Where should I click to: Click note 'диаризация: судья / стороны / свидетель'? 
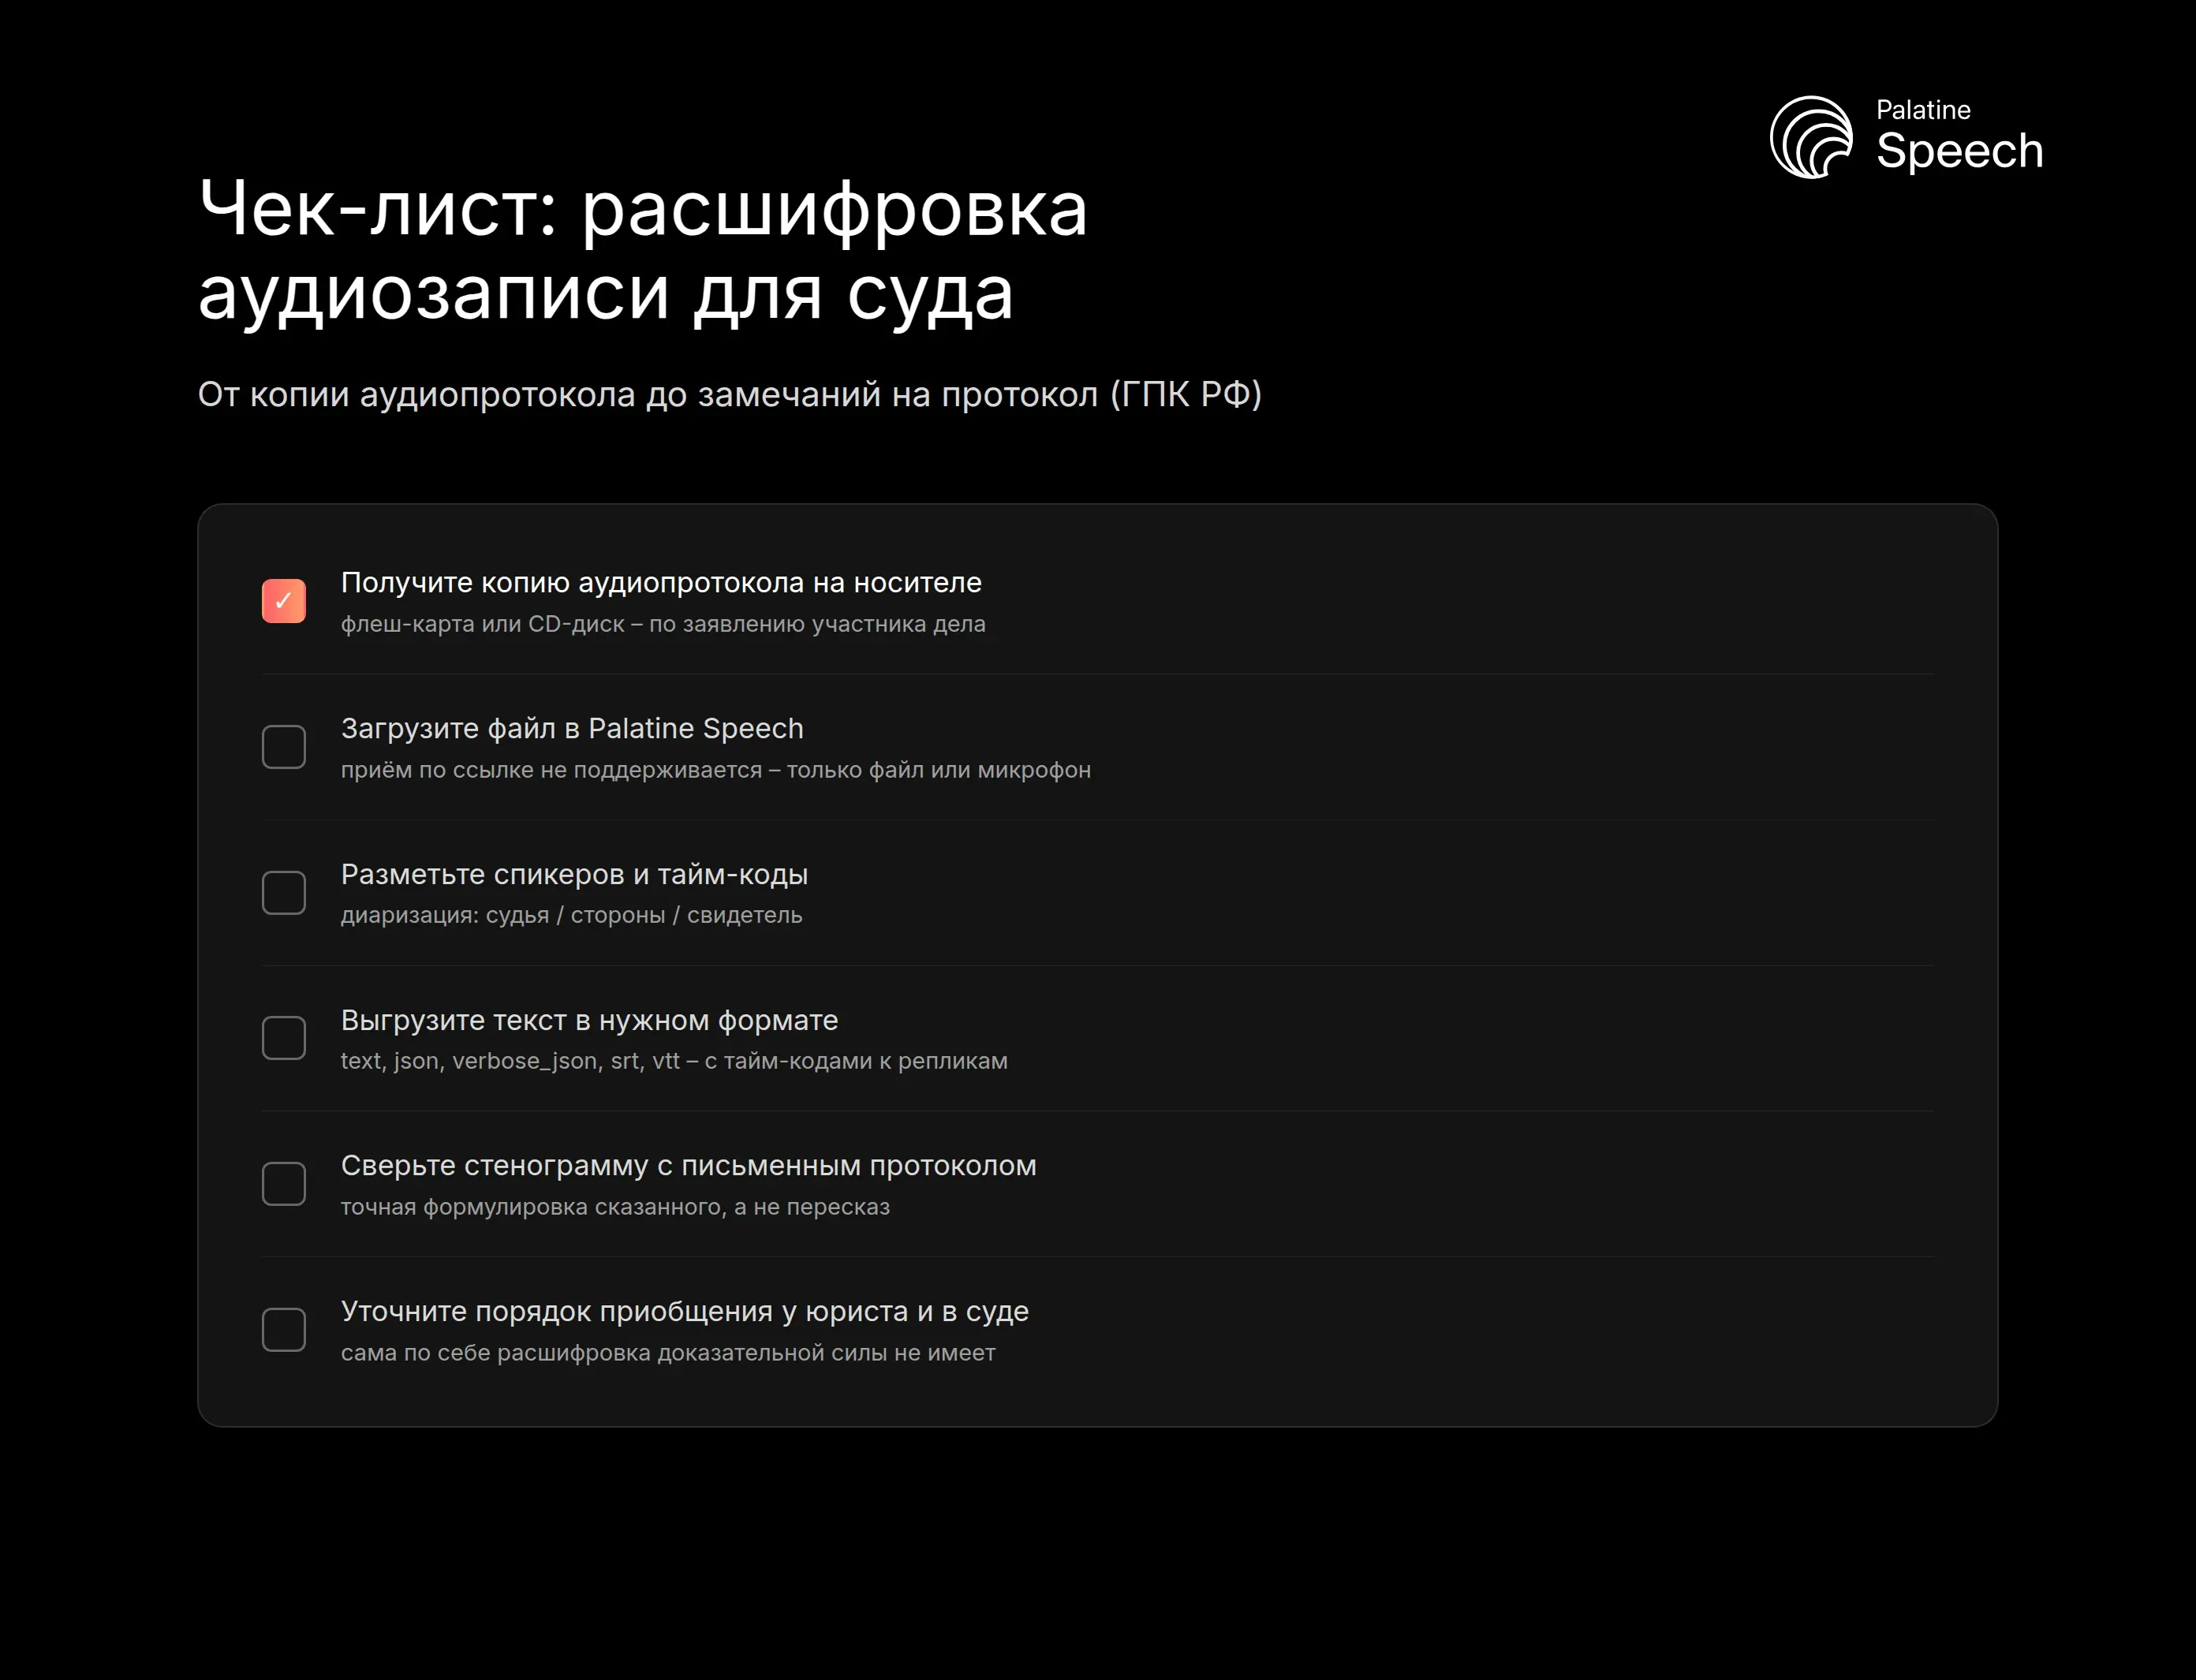click(x=571, y=915)
